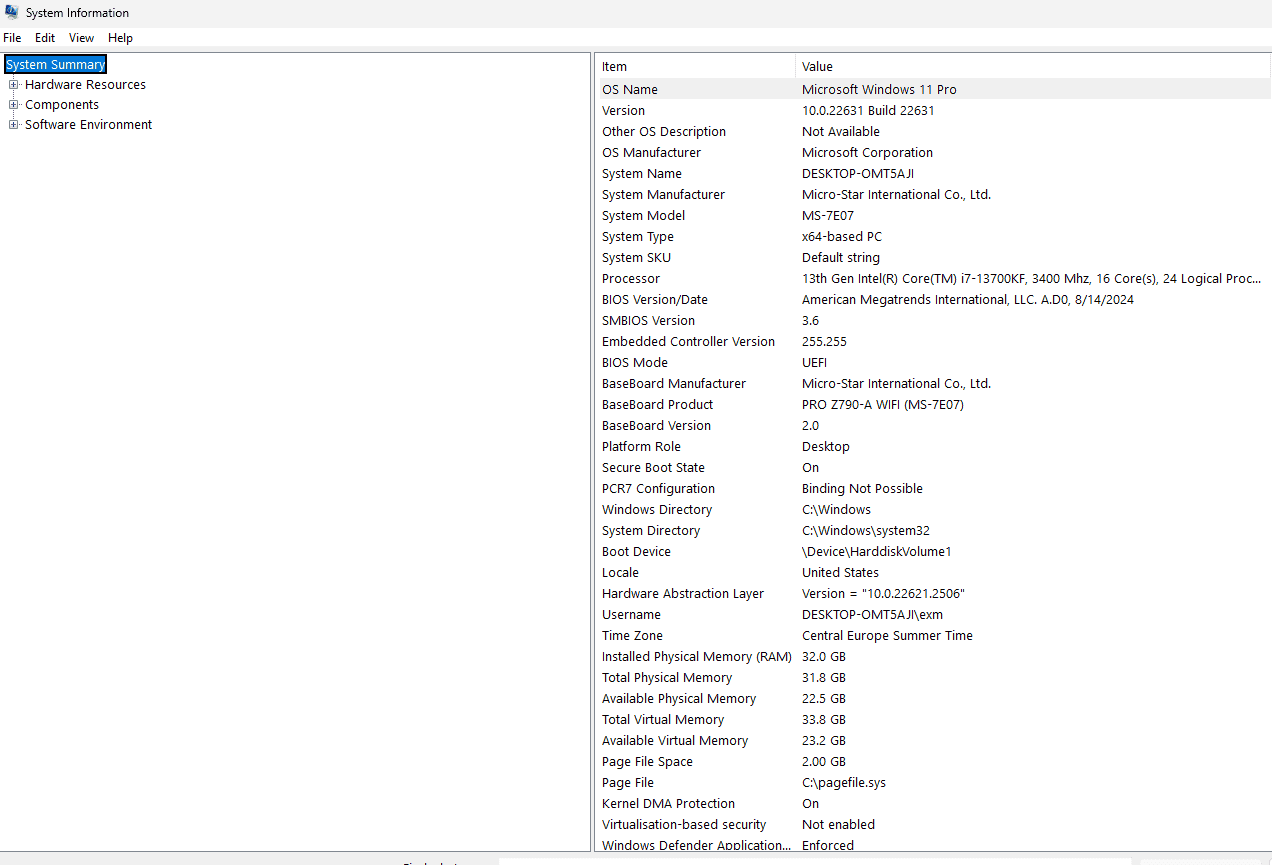Screen dimensions: 1272x865
Task: Click the 10.0.22631 Build 22631 value
Action: click(868, 111)
